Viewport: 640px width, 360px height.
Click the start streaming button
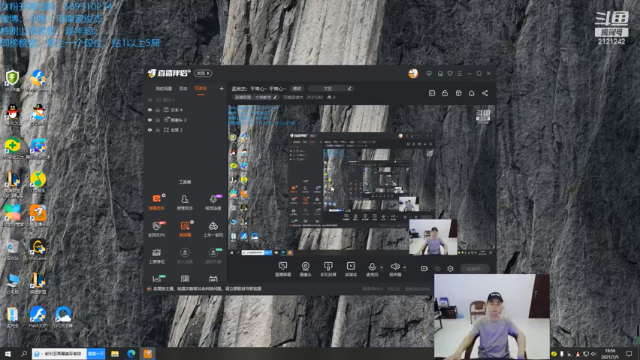474,269
